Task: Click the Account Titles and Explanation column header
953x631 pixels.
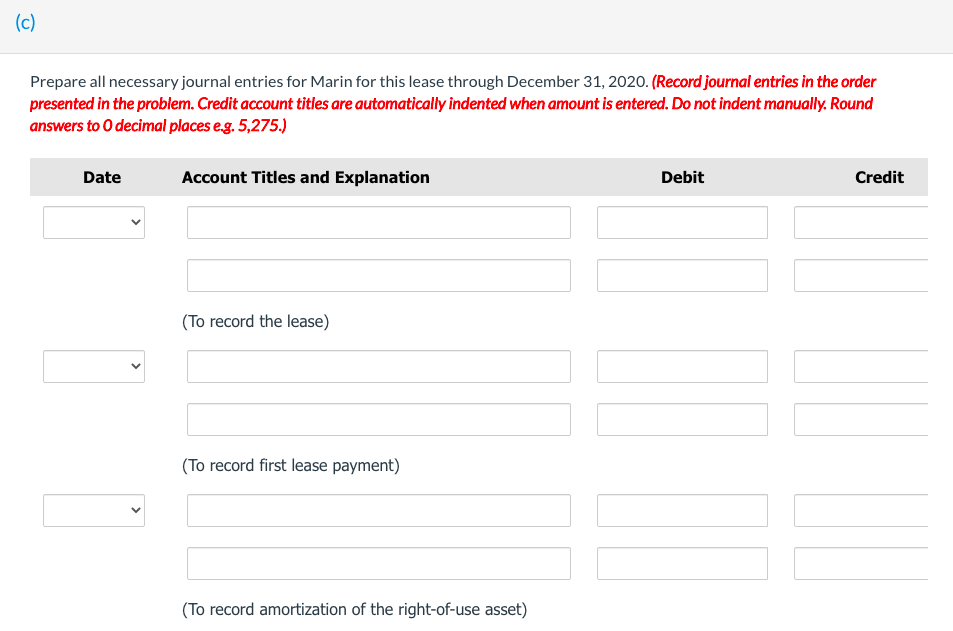Action: tap(305, 177)
